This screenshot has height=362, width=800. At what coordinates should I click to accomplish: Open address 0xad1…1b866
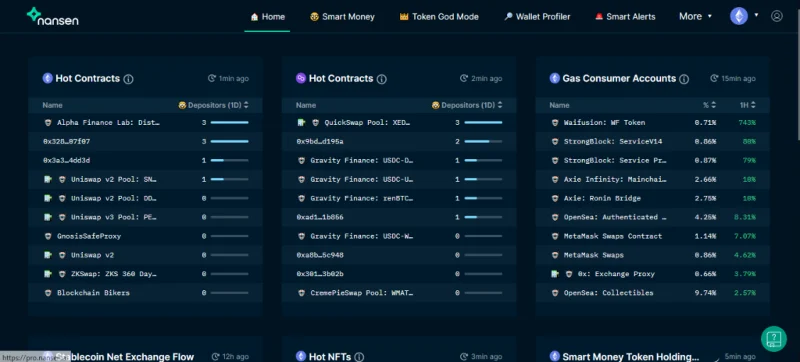pos(320,217)
